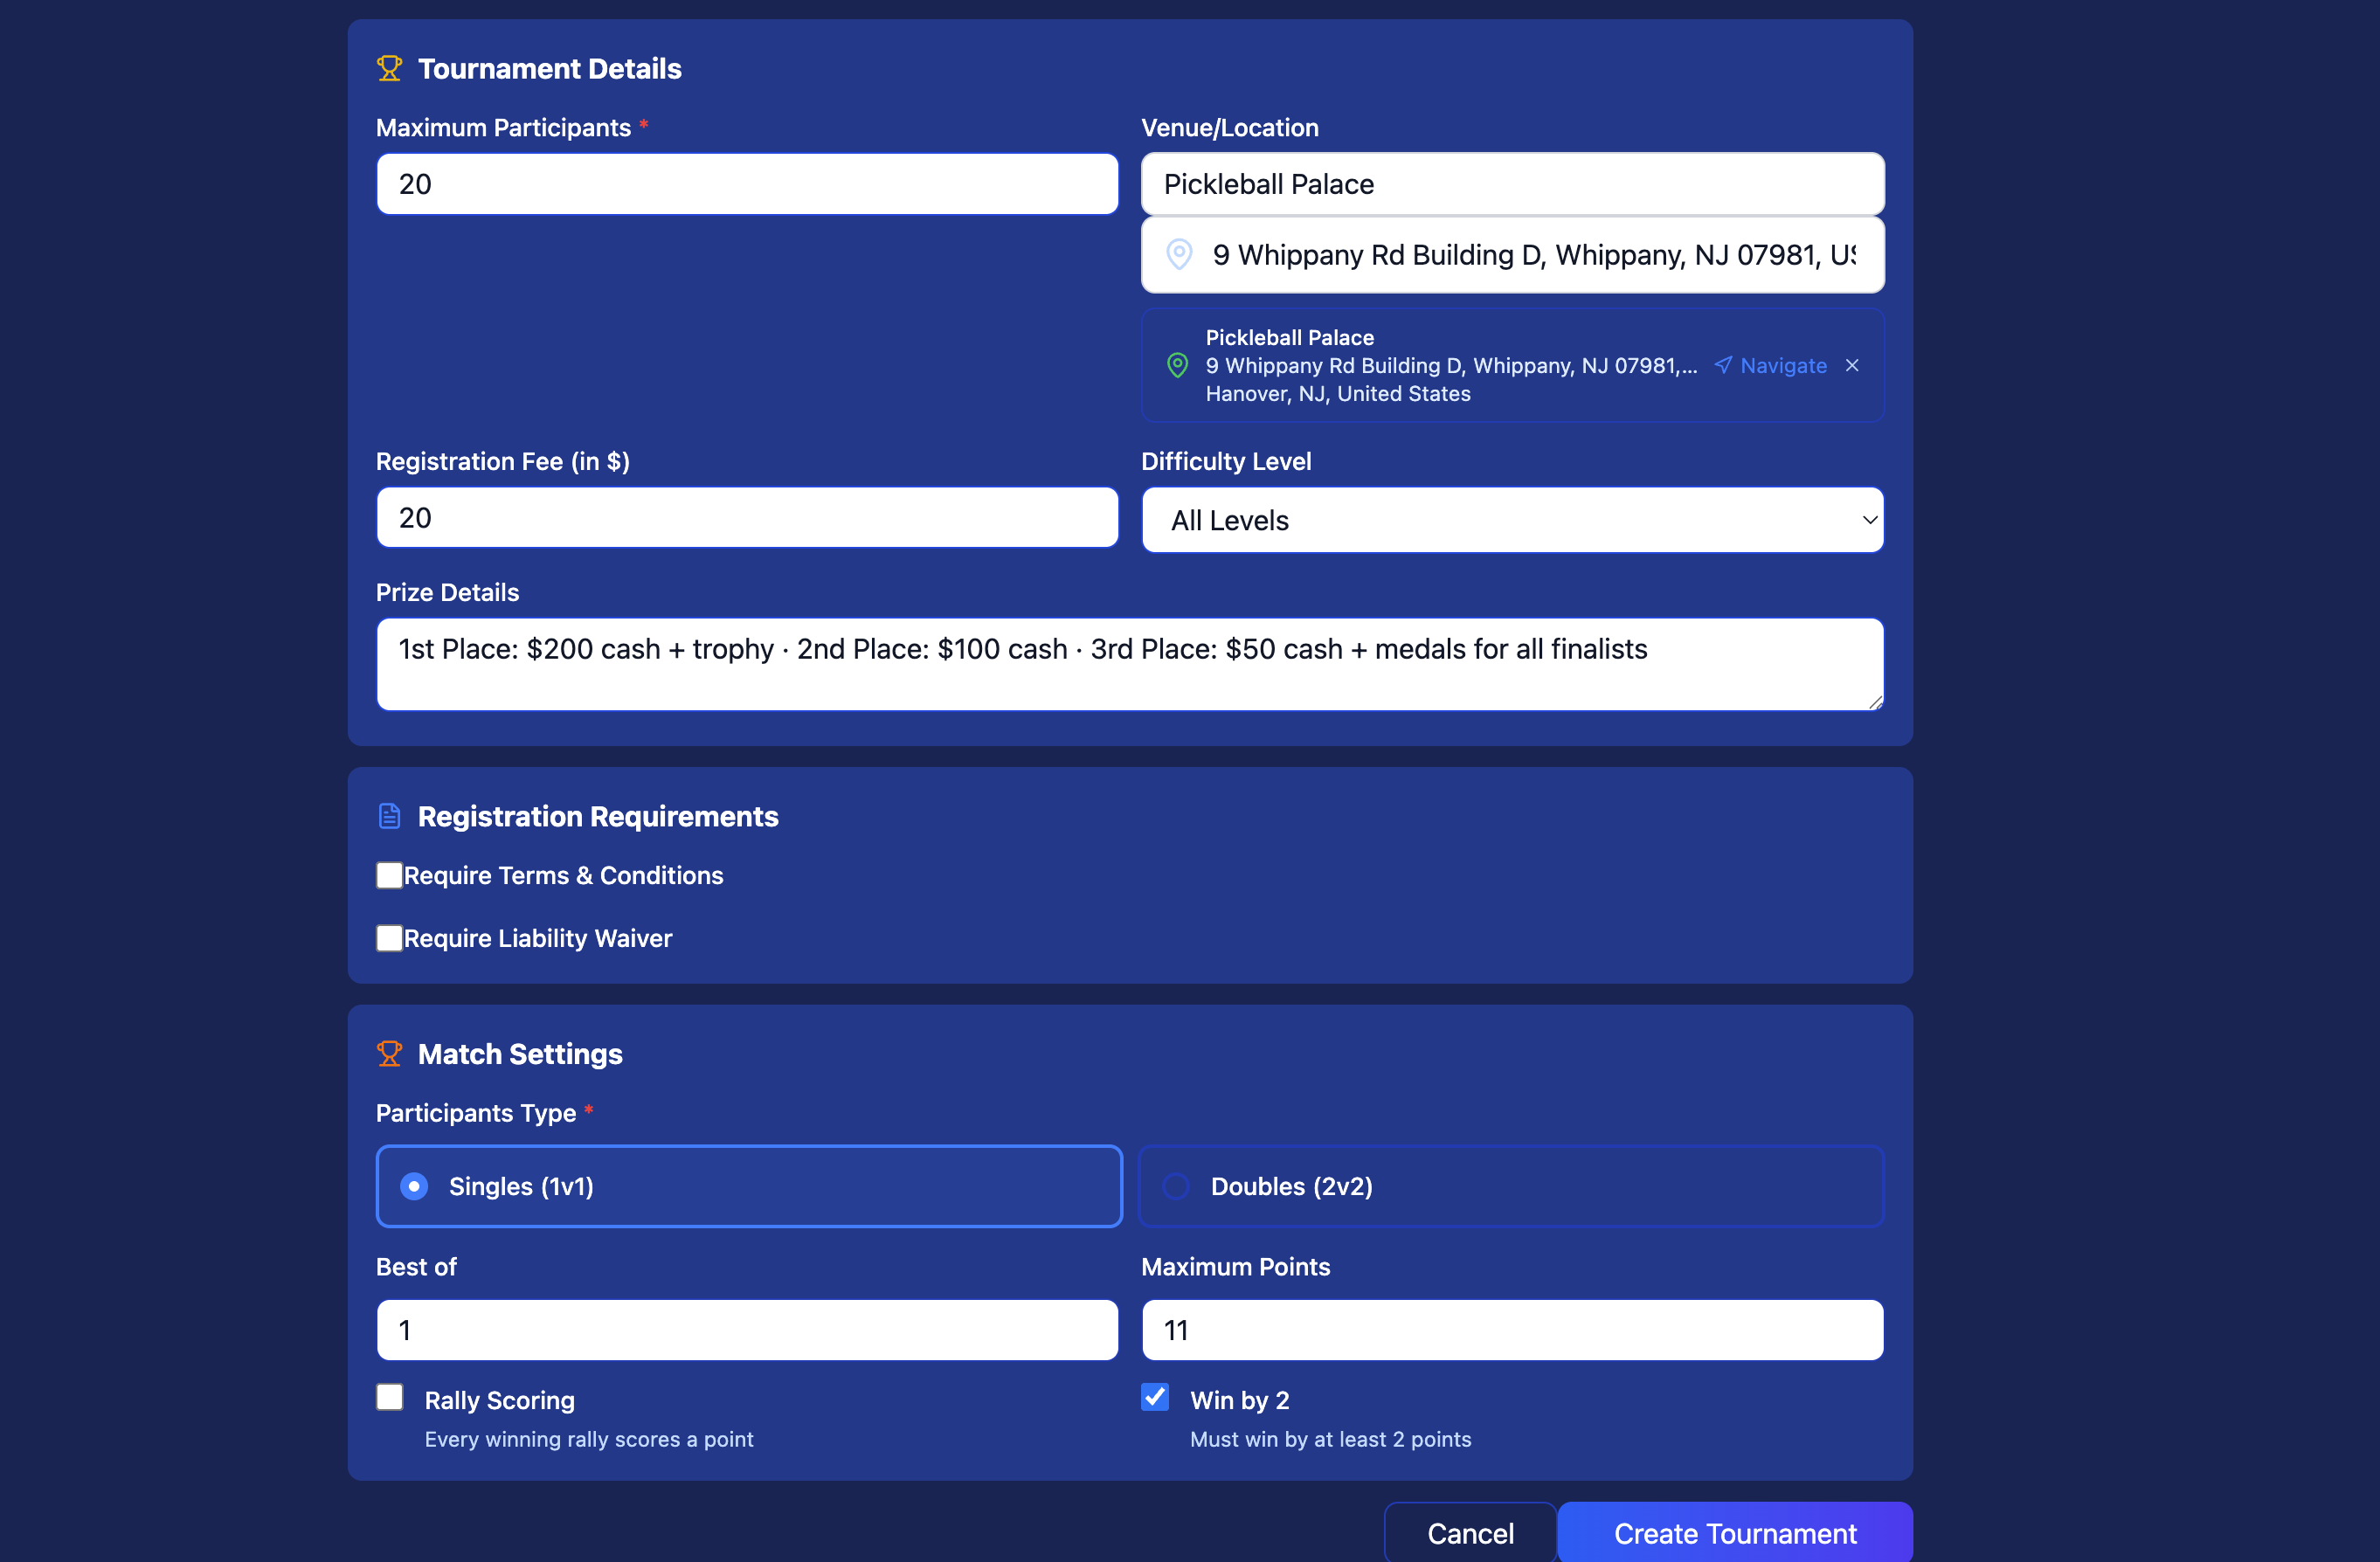This screenshot has width=2380, height=1562.
Task: Toggle the Rally Scoring checkbox
Action: [389, 1396]
